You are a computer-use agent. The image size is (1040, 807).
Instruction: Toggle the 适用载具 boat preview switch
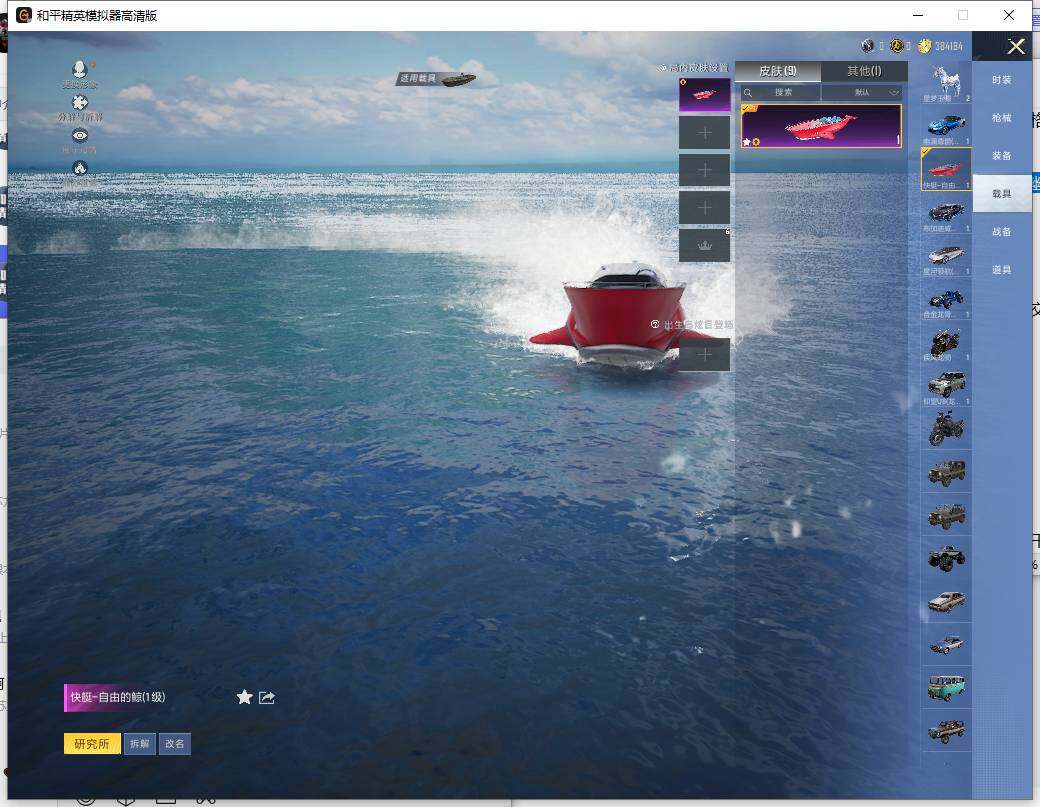tap(437, 78)
